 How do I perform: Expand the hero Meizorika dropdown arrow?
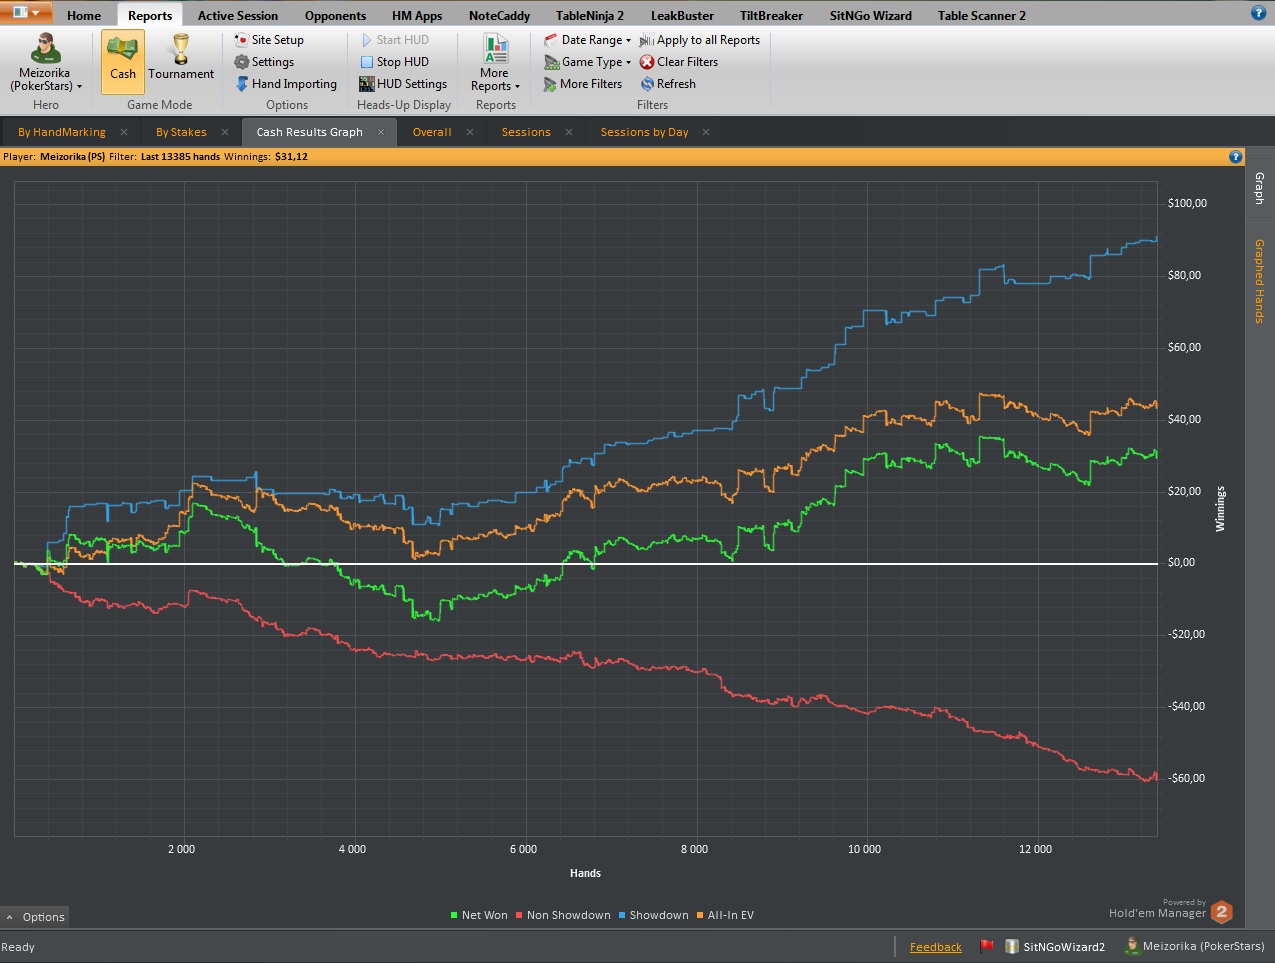pos(79,87)
